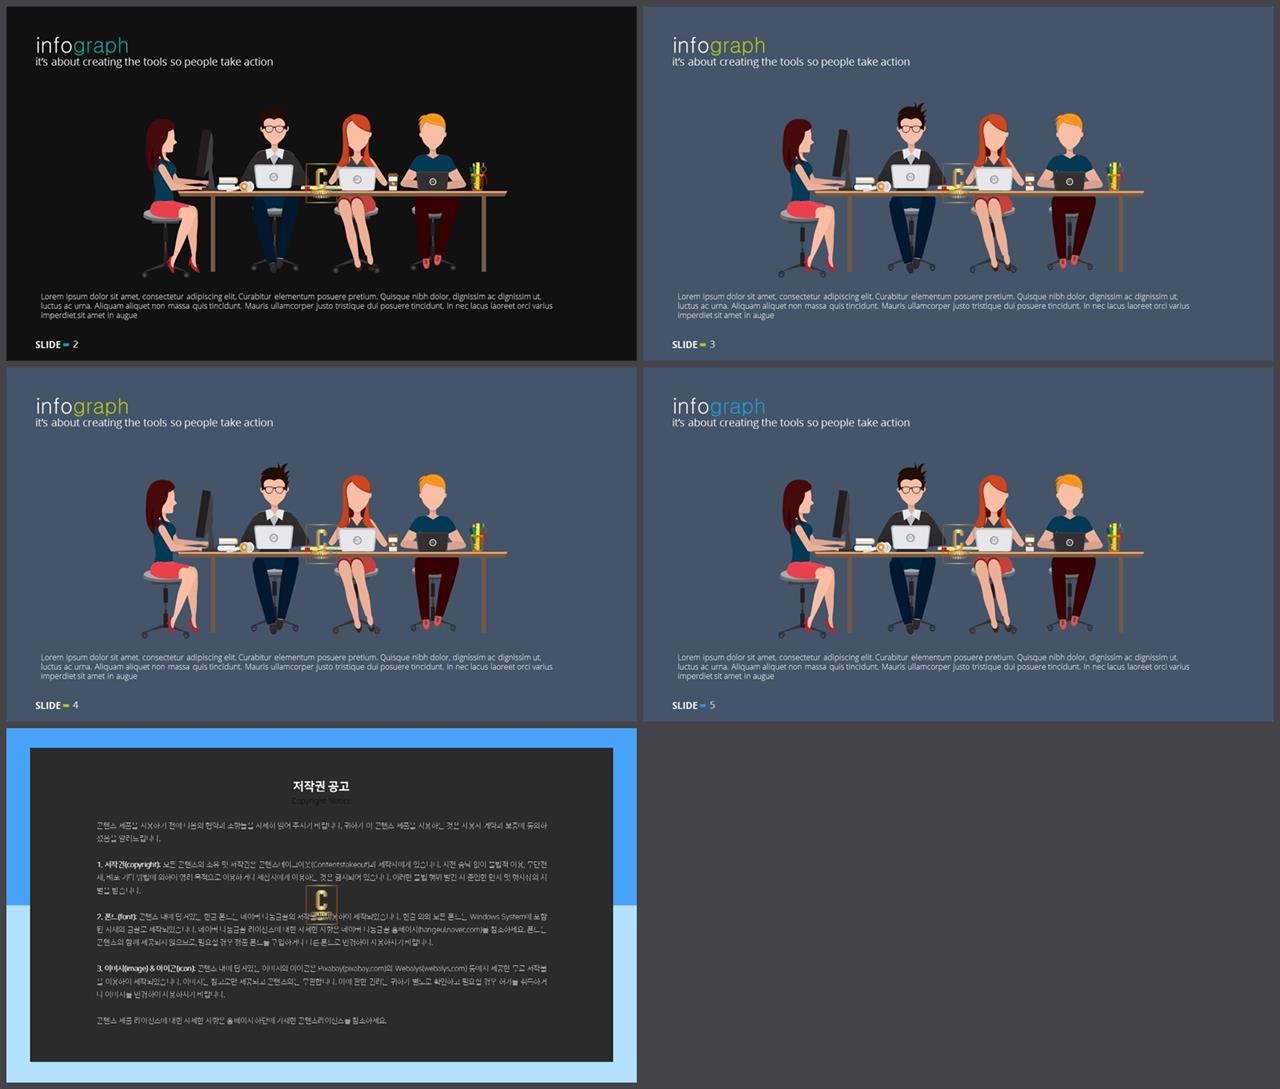The image size is (1280, 1089).
Task: Select subtitle 'it's about creating the tools' on slide 3
Action: coord(791,62)
